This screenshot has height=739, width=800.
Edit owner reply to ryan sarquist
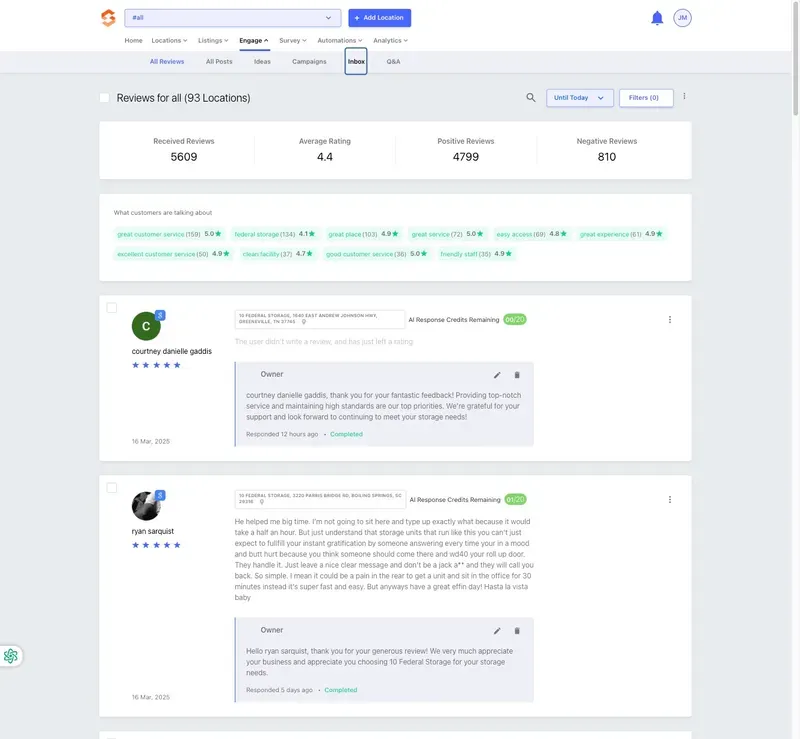point(497,631)
